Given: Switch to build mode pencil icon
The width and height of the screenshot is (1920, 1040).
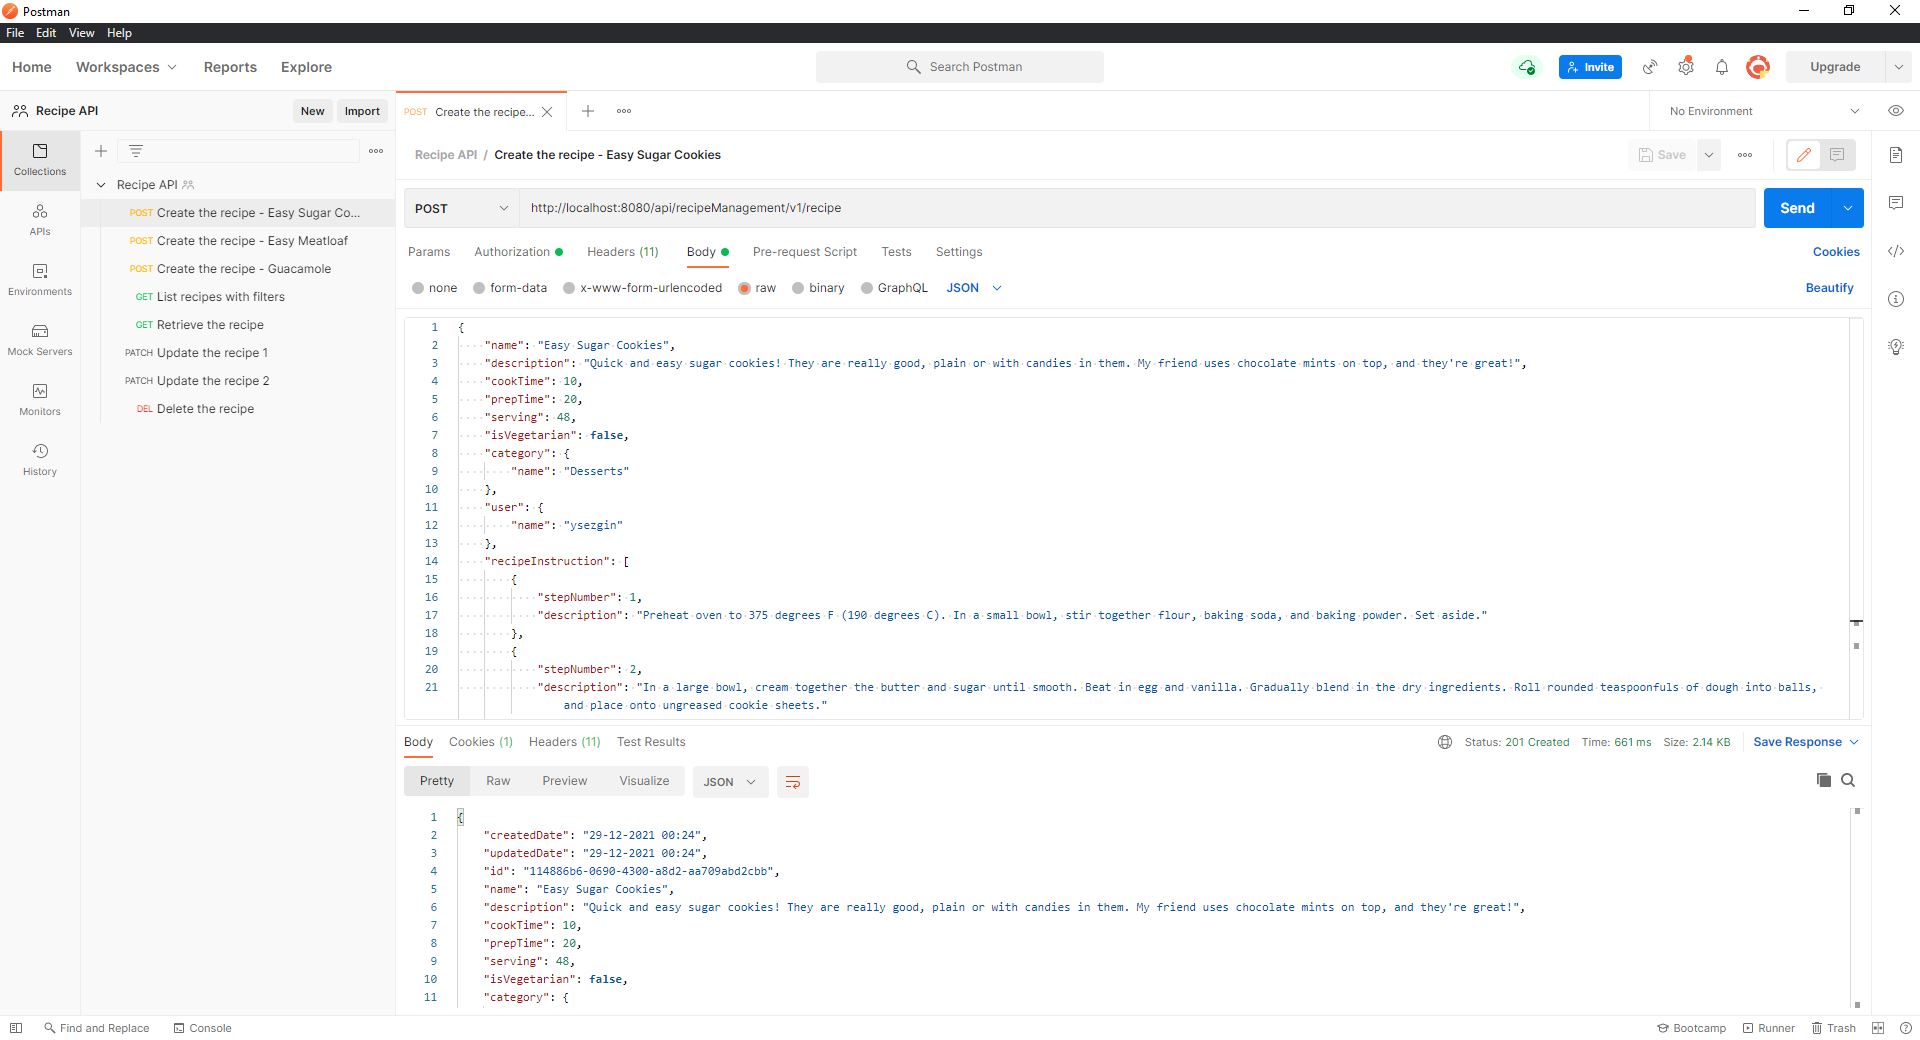Looking at the screenshot, I should 1804,155.
